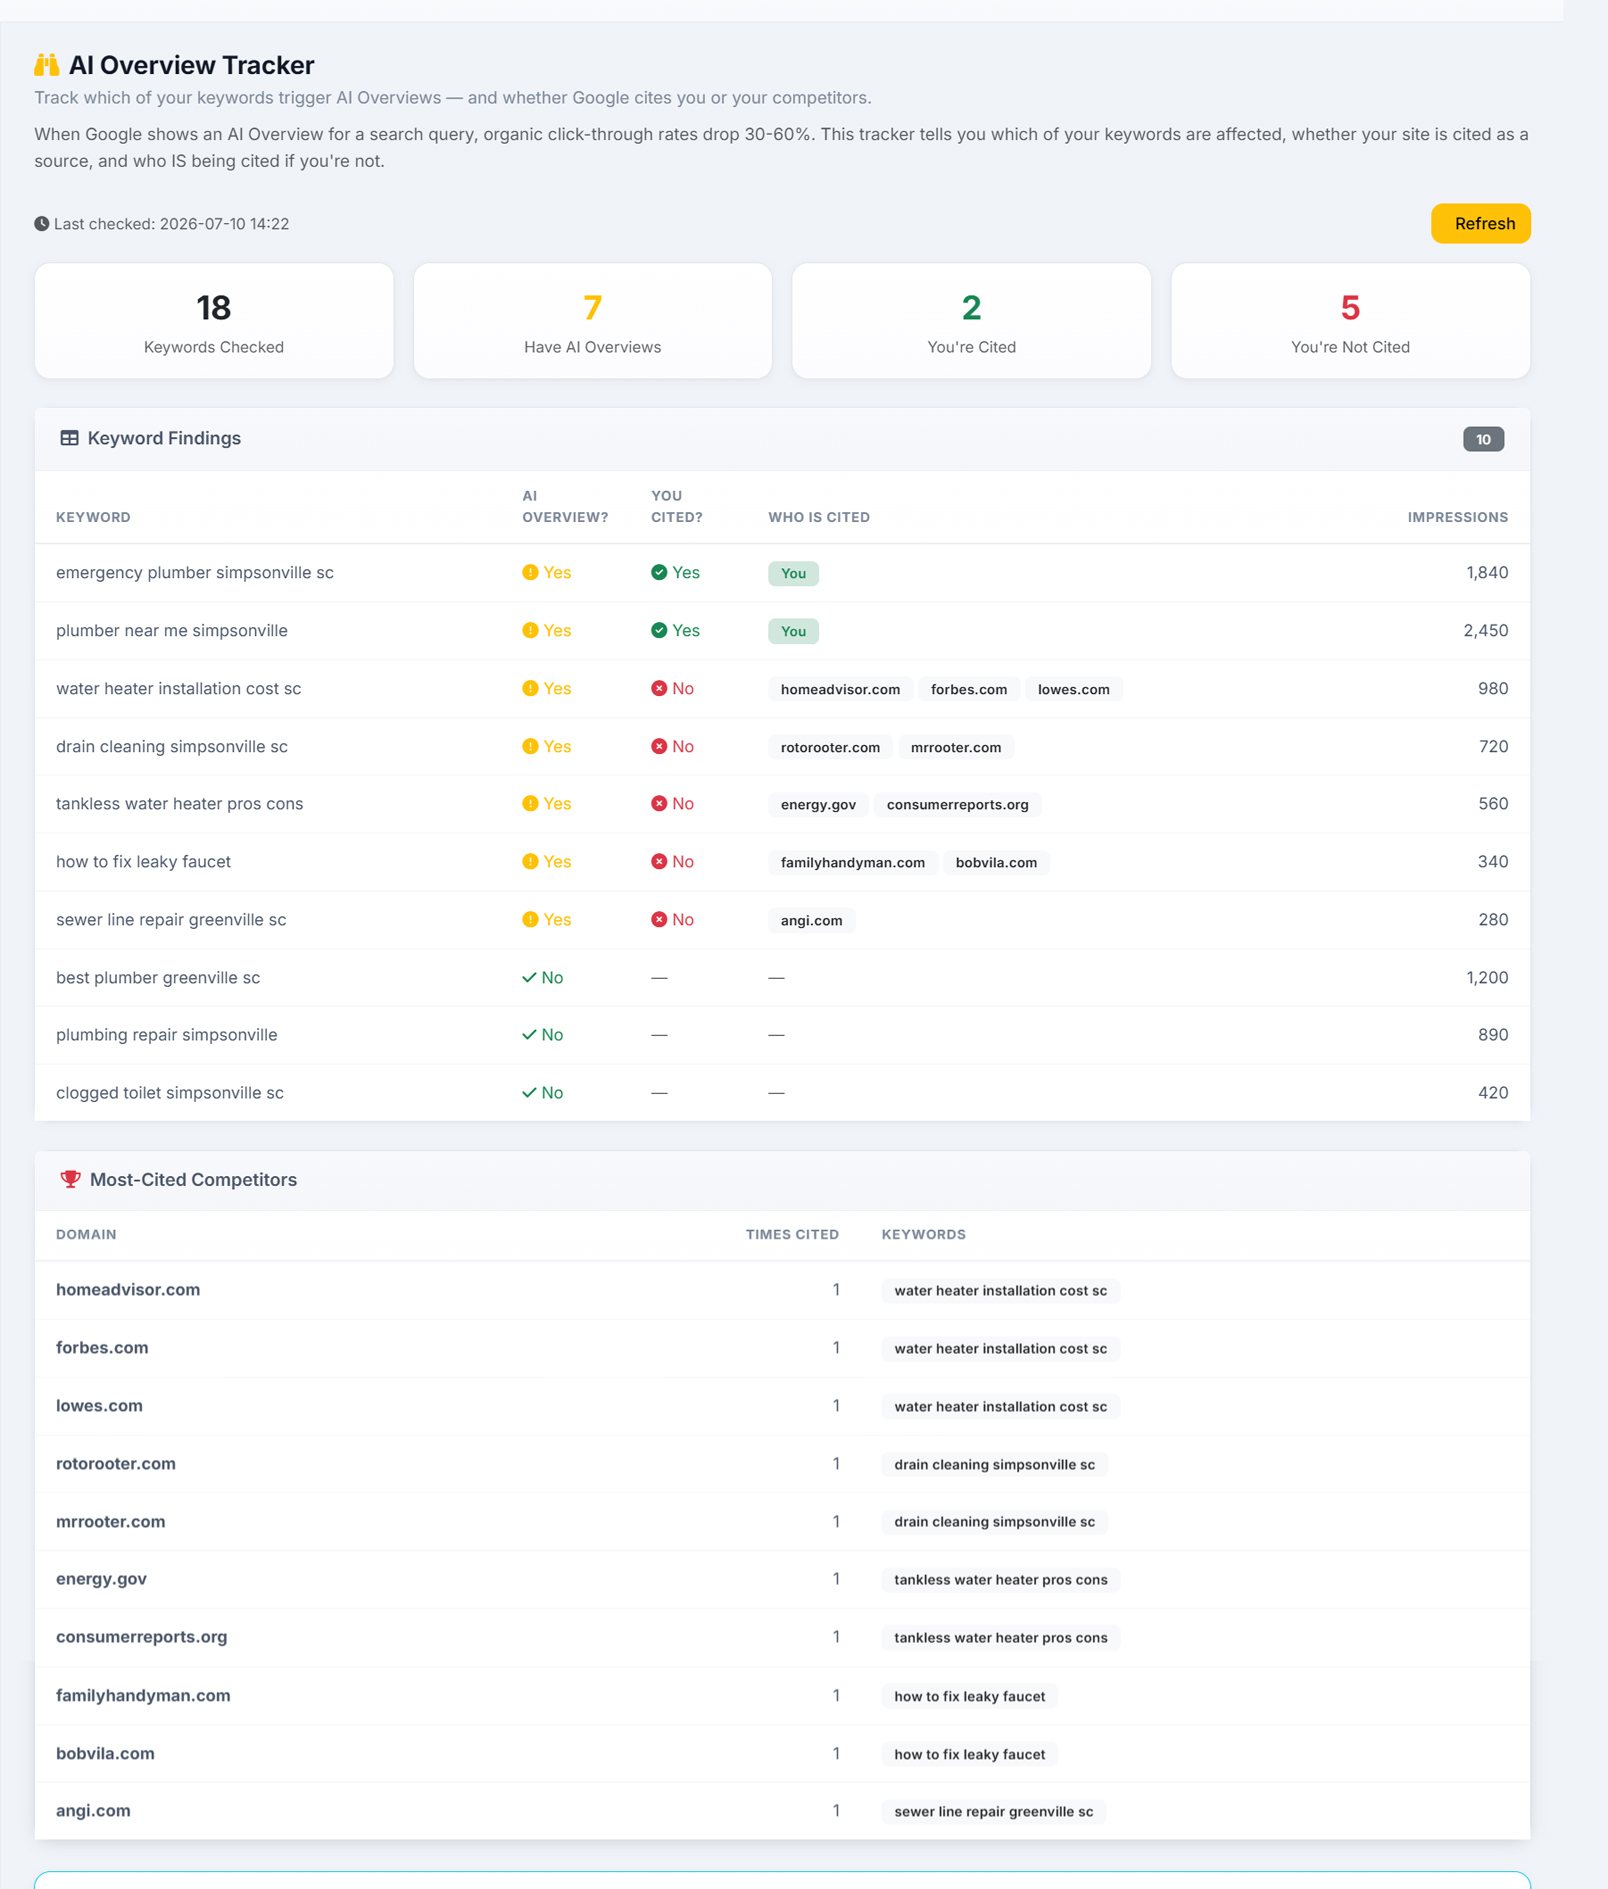The image size is (1608, 1889).
Task: Click red X icon in sewer line repair row
Action: click(x=659, y=919)
